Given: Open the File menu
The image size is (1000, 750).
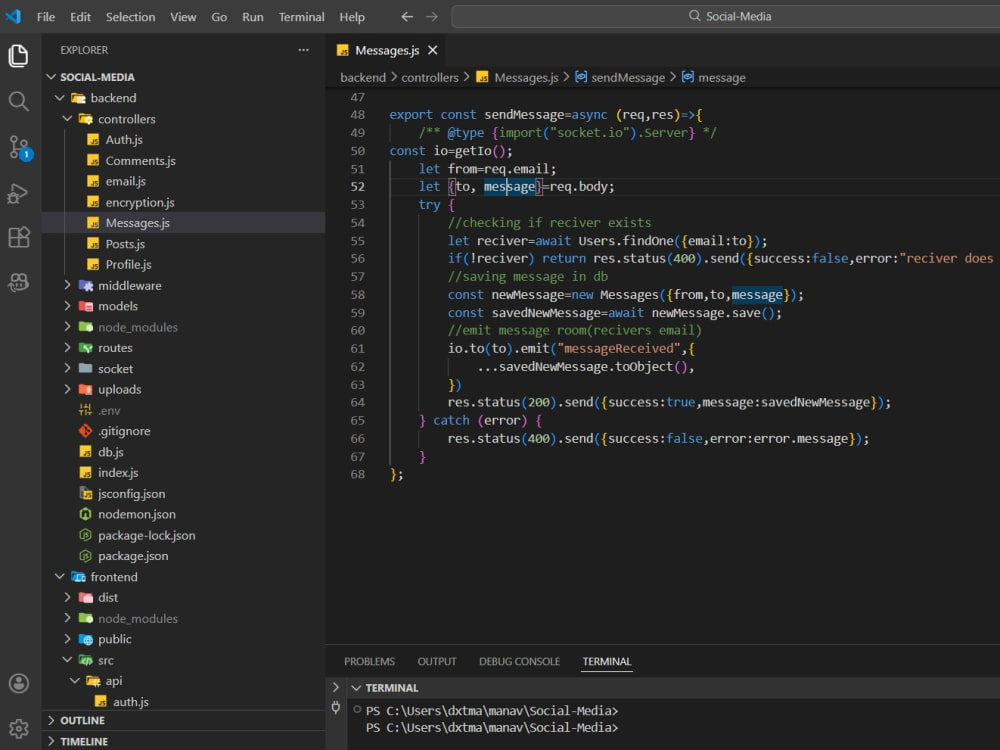Looking at the screenshot, I should tap(46, 17).
